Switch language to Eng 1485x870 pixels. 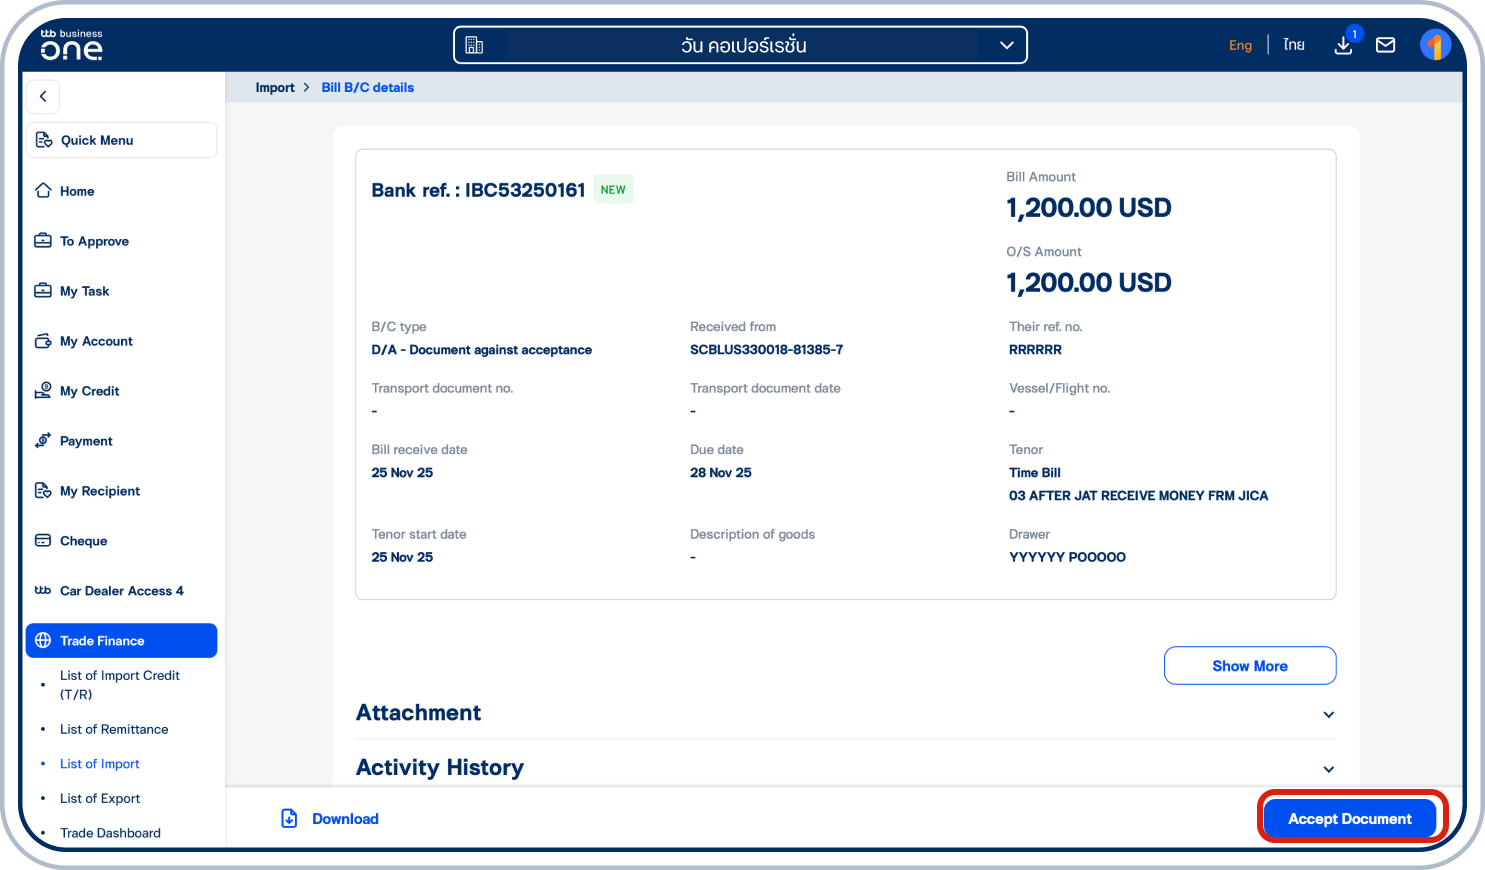pyautogui.click(x=1240, y=45)
